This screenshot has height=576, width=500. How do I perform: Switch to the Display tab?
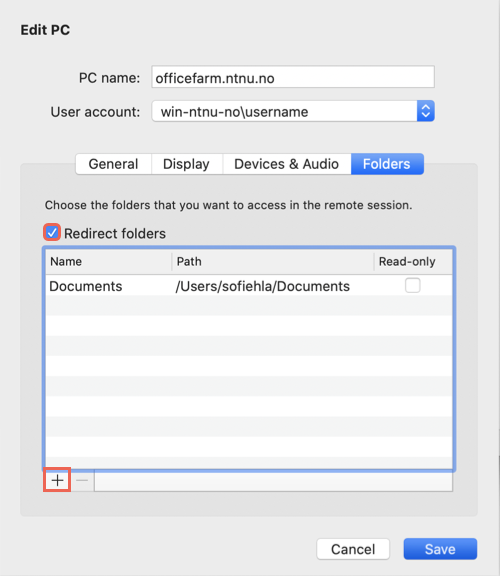click(x=186, y=164)
